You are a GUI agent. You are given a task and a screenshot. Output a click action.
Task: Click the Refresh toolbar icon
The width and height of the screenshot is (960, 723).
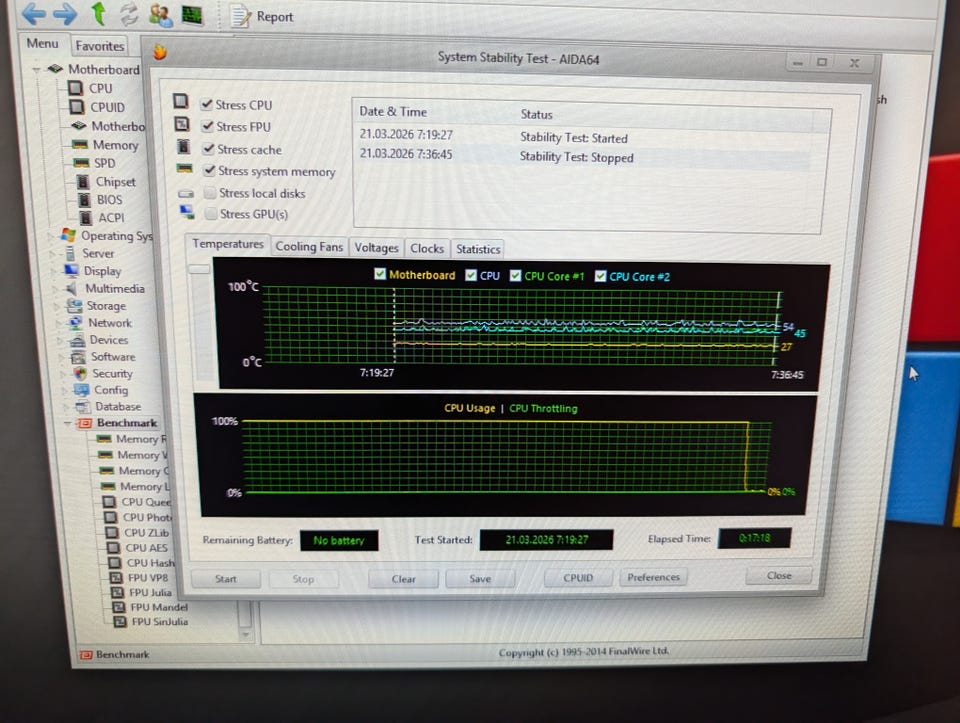(129, 15)
